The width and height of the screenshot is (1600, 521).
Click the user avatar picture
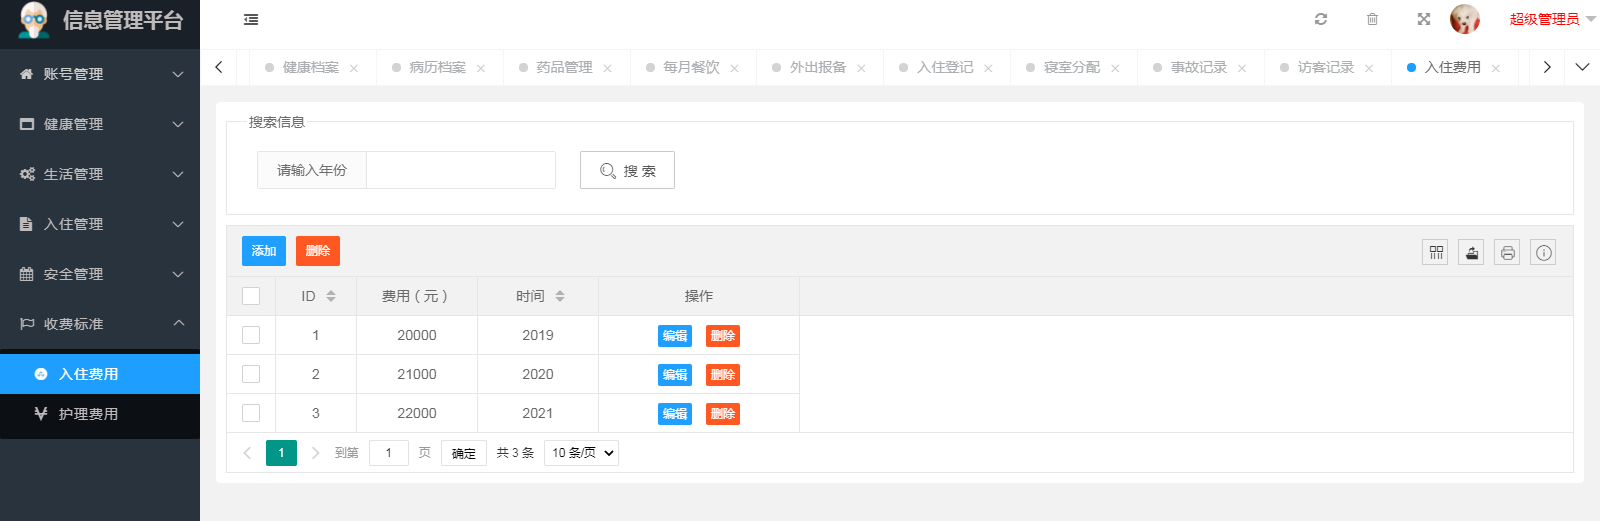tap(1465, 19)
